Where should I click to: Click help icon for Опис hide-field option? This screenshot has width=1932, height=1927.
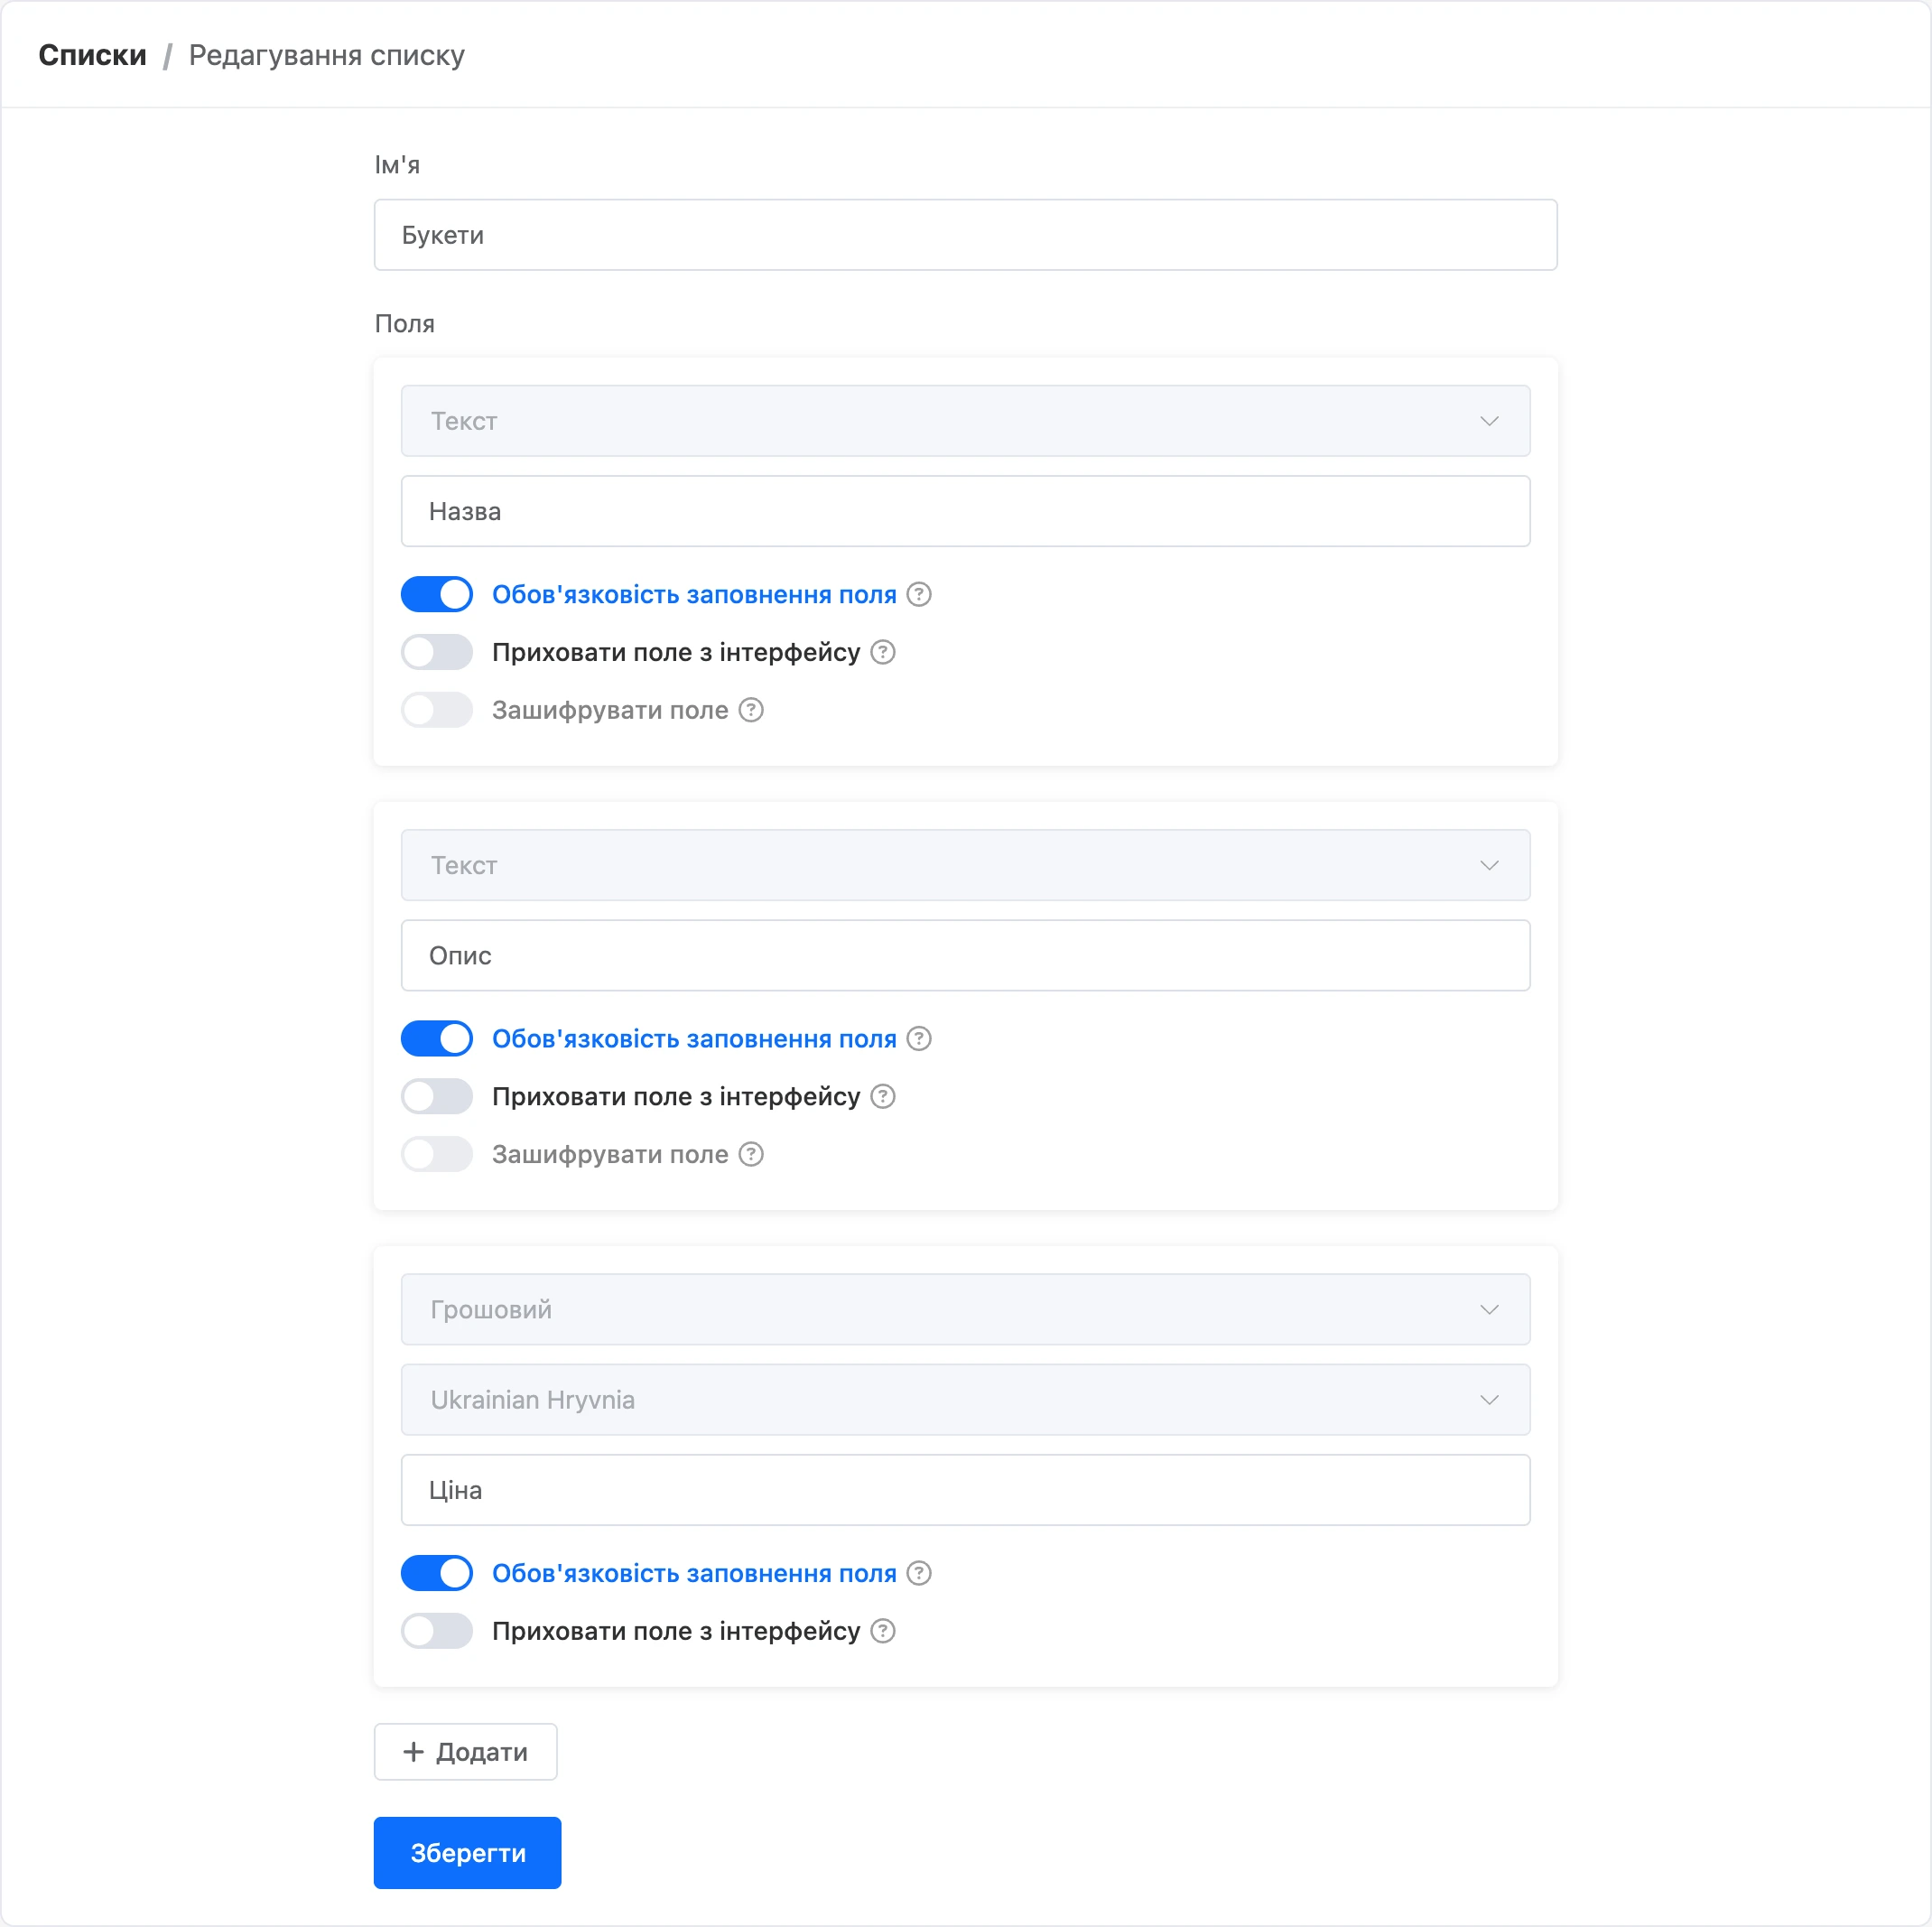(x=883, y=1097)
